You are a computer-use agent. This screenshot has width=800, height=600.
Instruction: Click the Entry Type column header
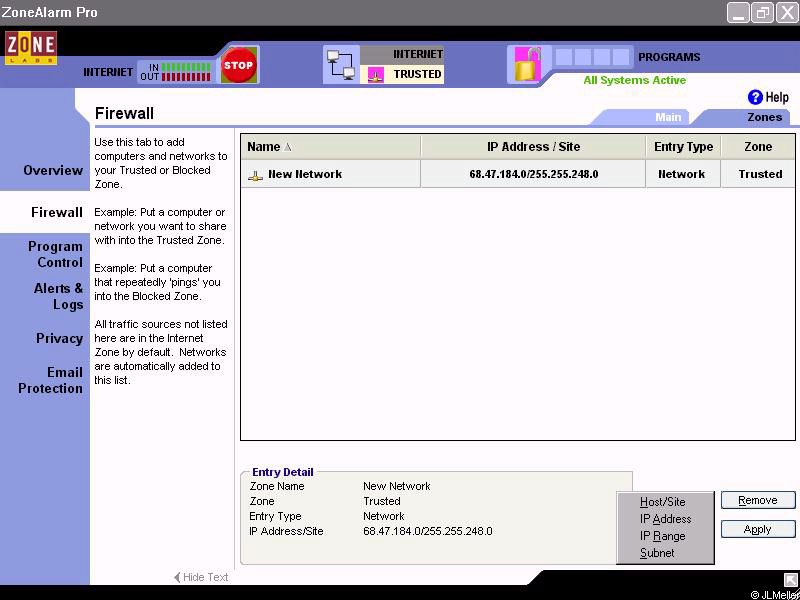pos(683,147)
